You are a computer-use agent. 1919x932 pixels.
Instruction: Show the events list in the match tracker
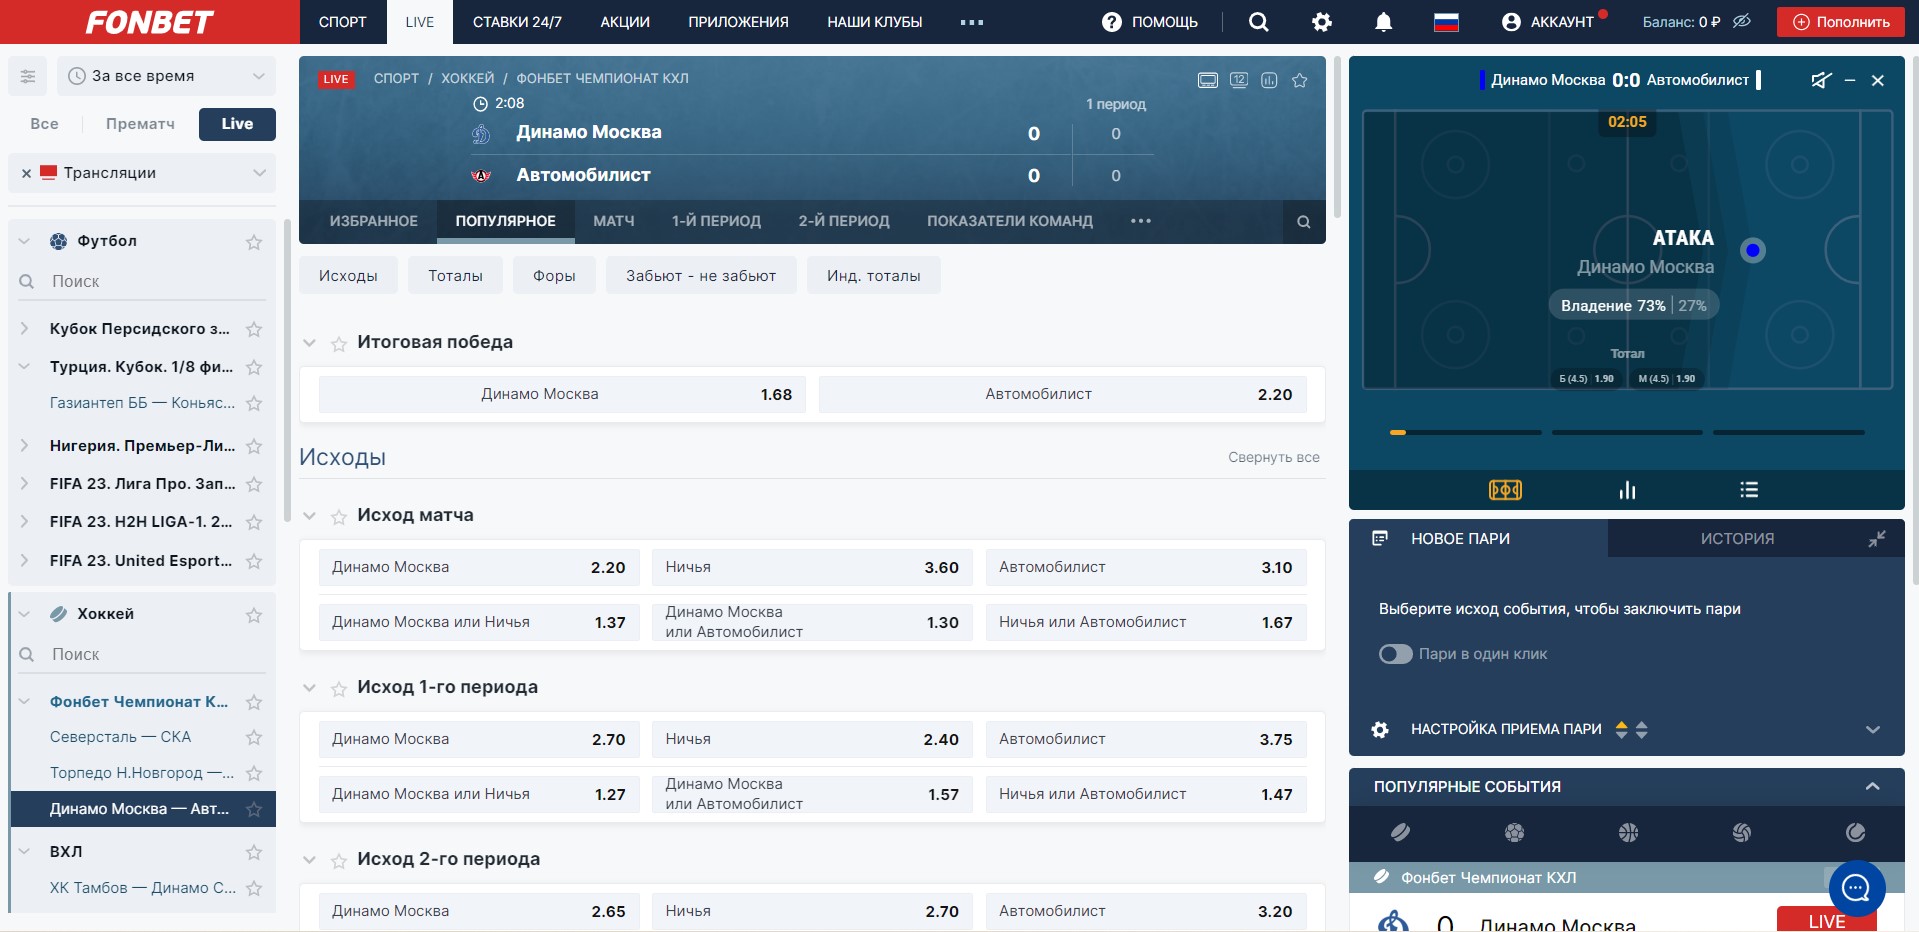pos(1749,490)
